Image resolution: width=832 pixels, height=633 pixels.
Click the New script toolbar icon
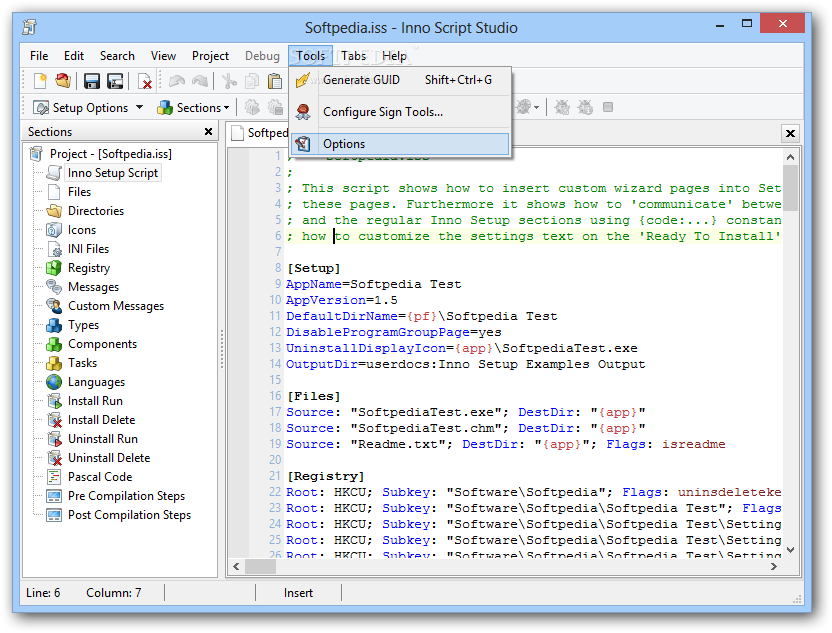[40, 81]
